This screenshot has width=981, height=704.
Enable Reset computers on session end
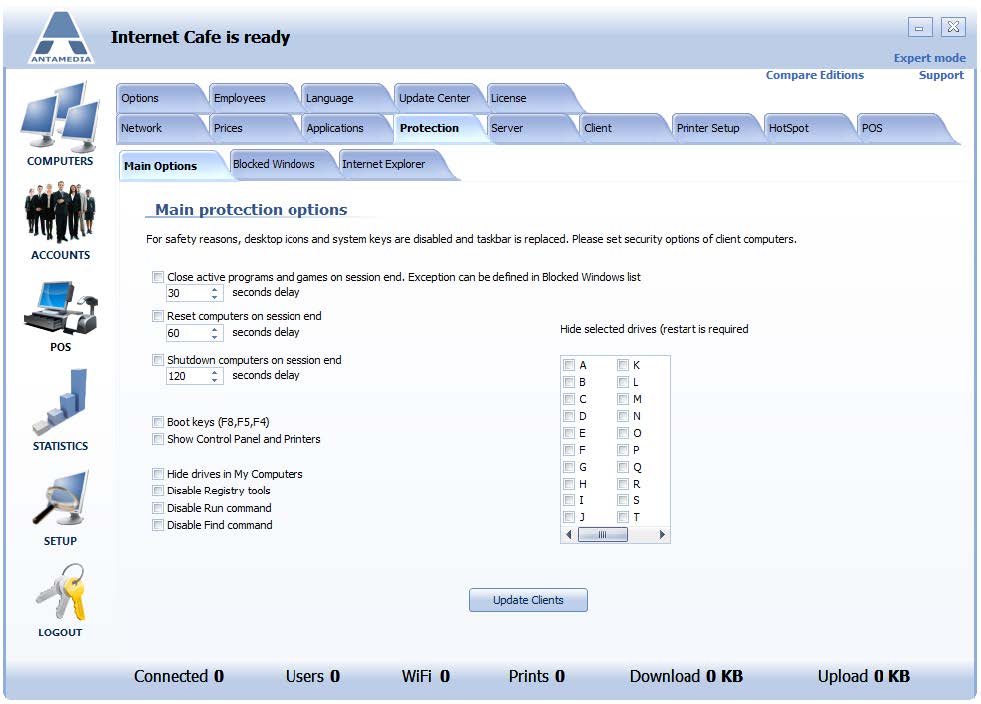[x=158, y=316]
